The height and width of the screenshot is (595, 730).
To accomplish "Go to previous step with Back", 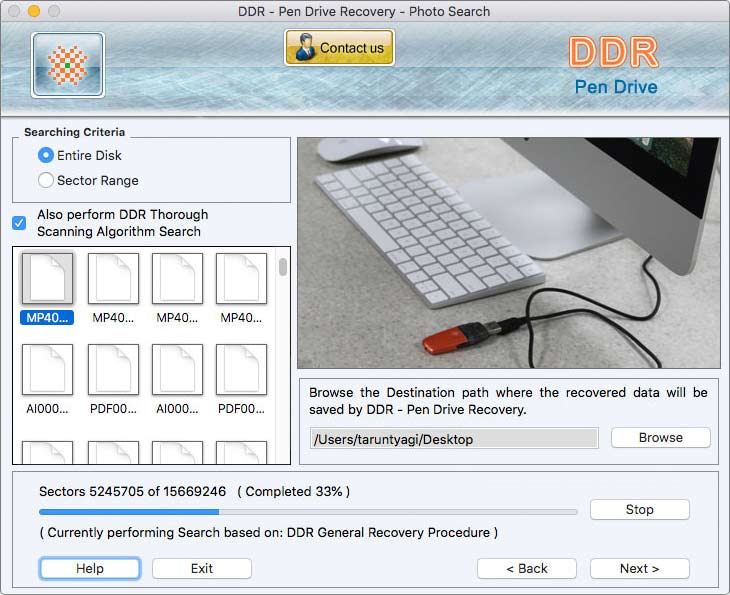I will [527, 568].
